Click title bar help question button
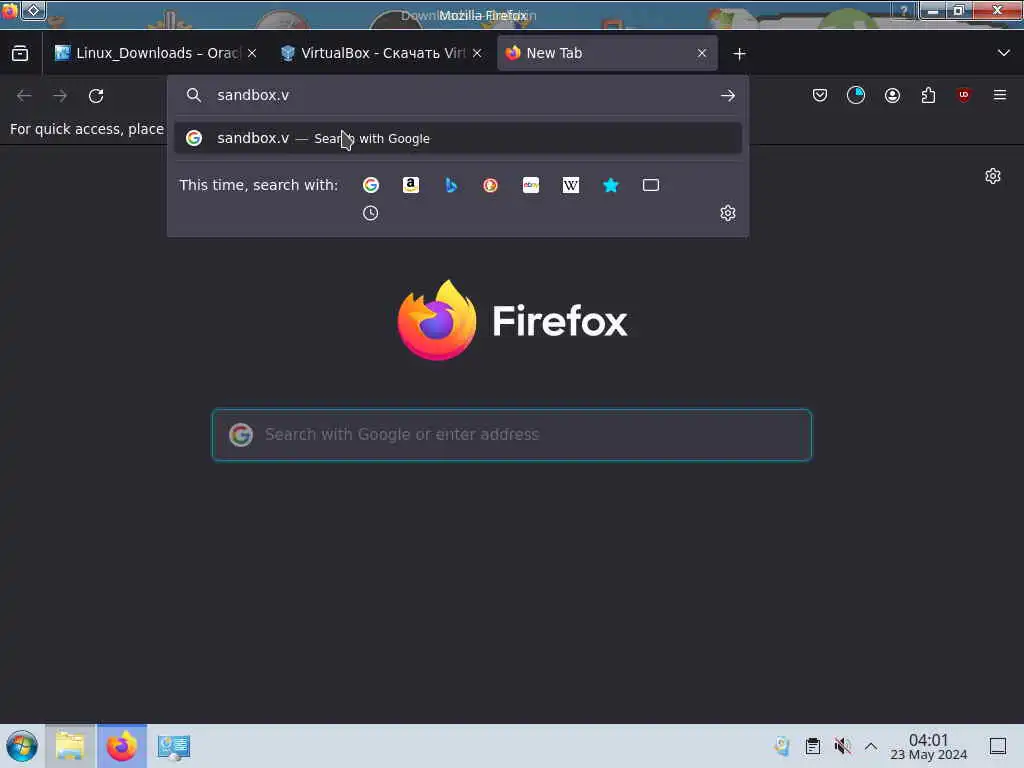Viewport: 1024px width, 768px height. pos(904,11)
